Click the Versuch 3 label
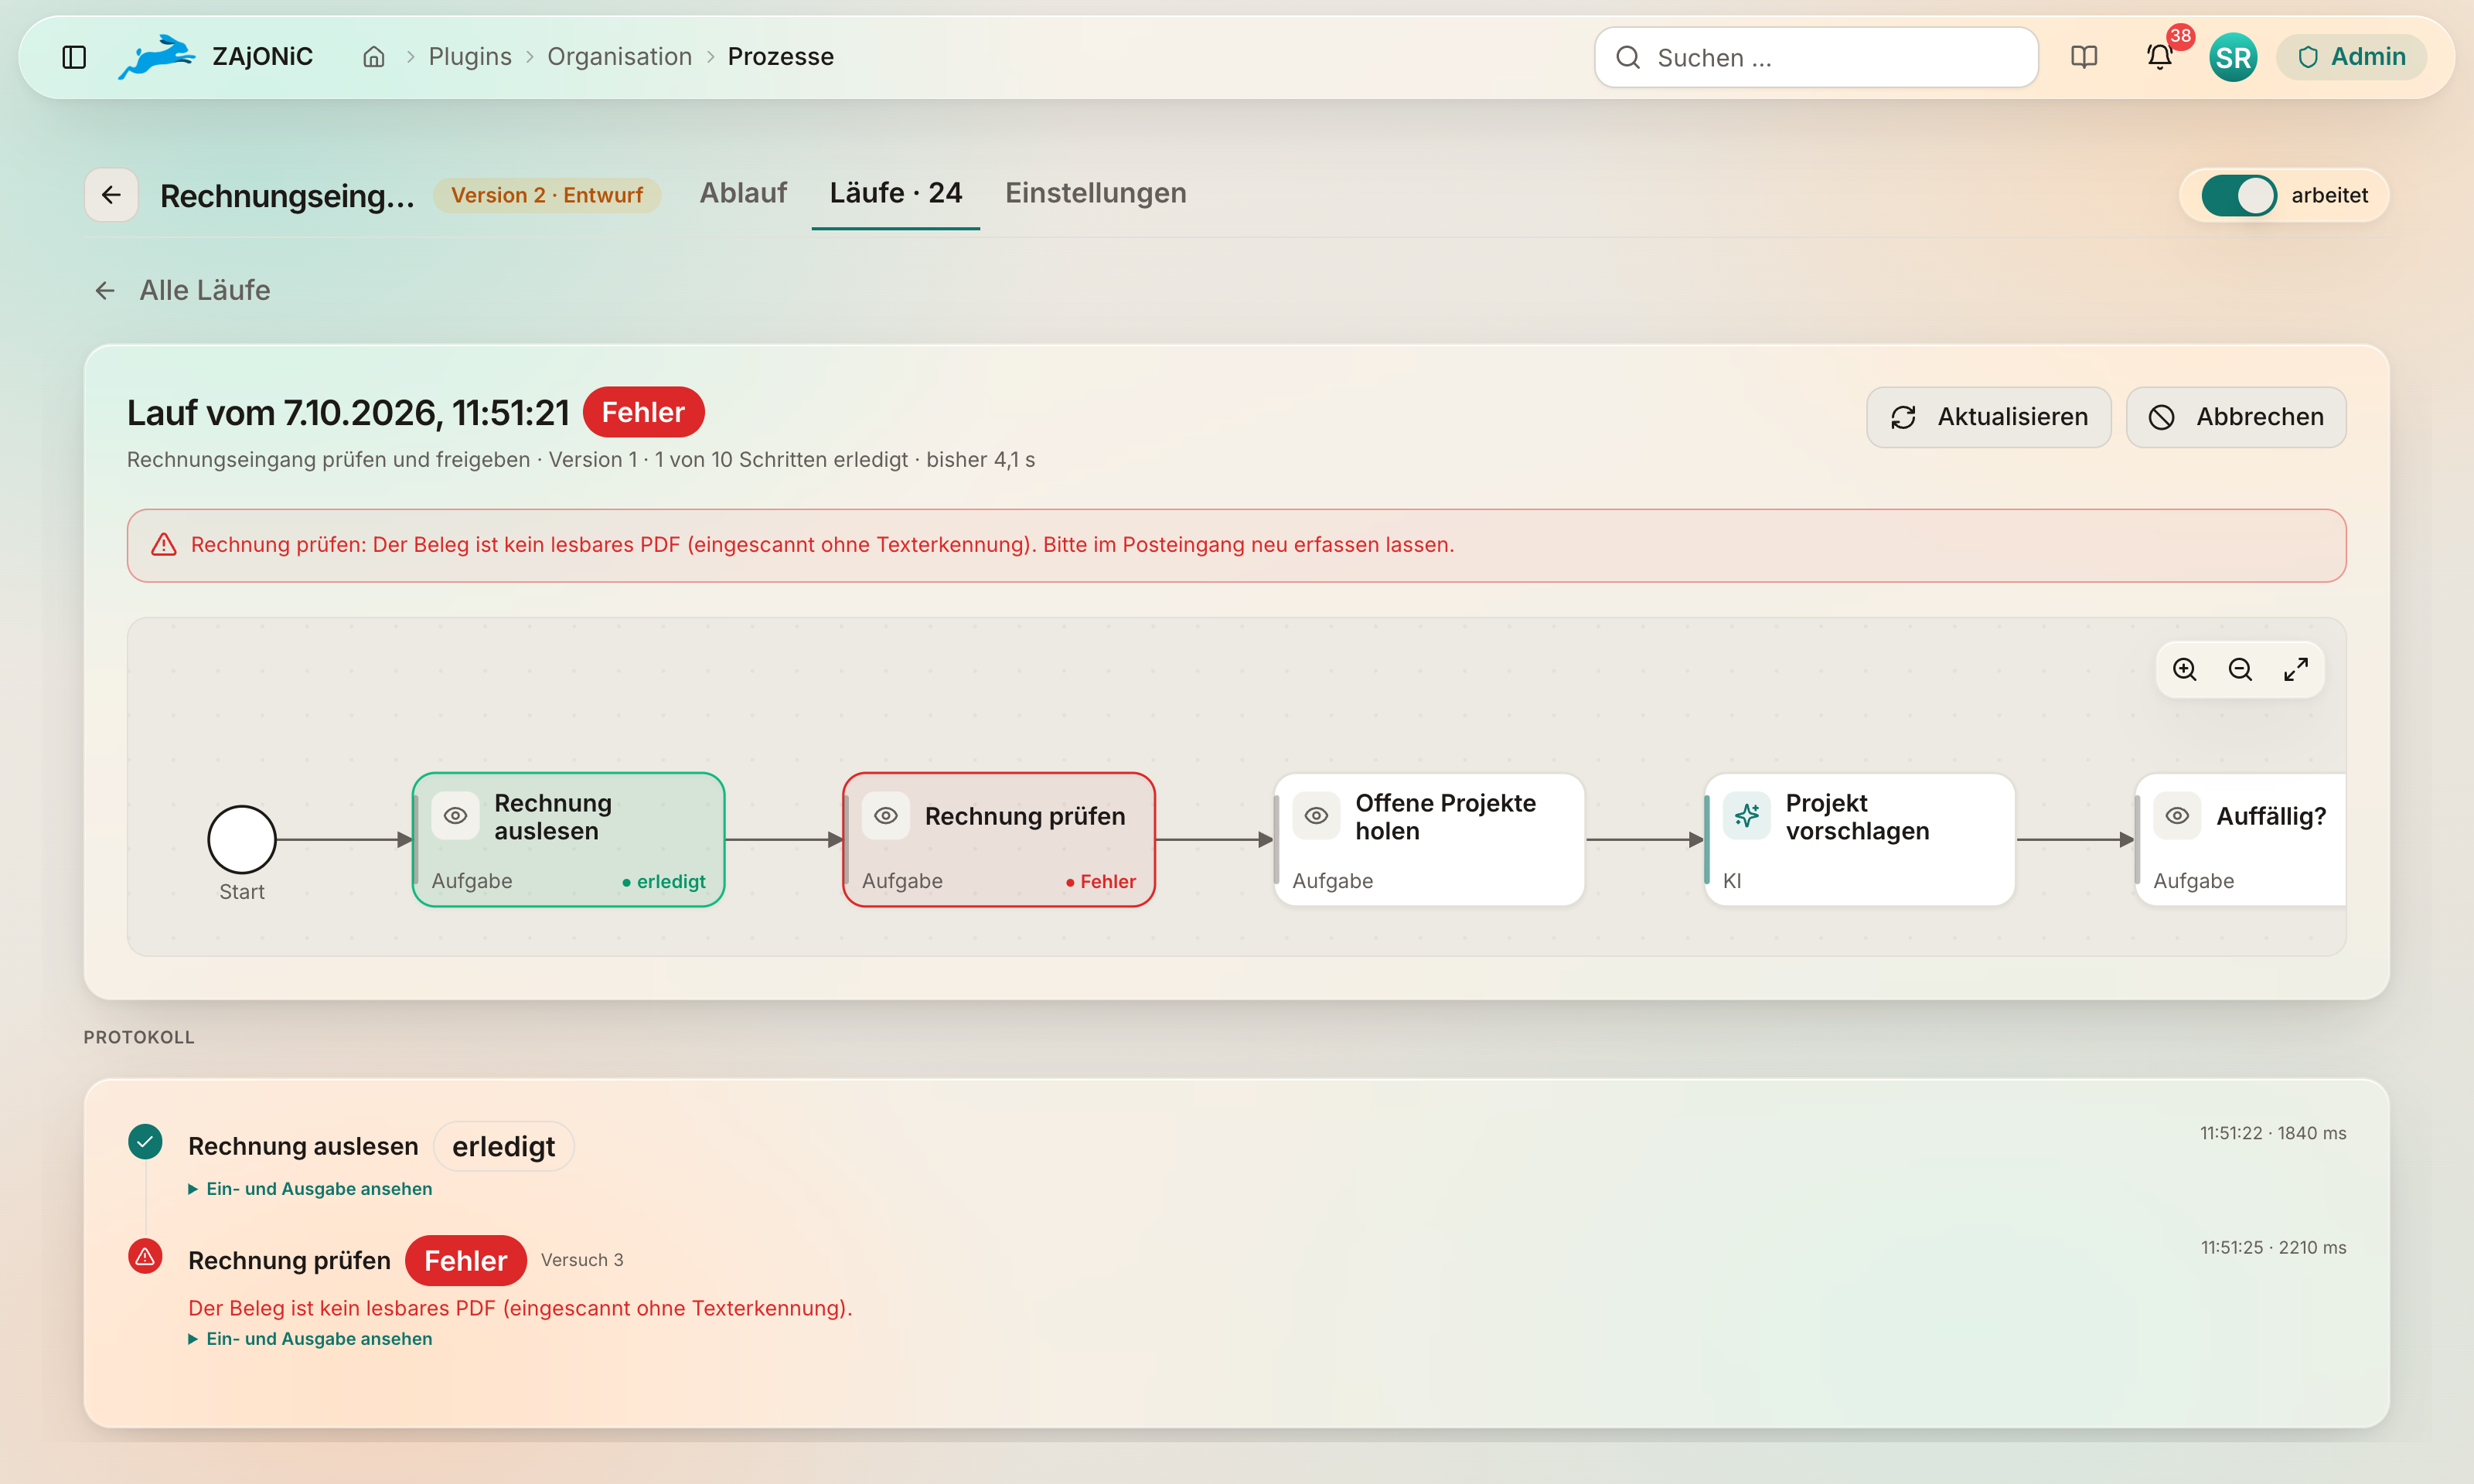This screenshot has height=1484, width=2474. click(x=582, y=1260)
